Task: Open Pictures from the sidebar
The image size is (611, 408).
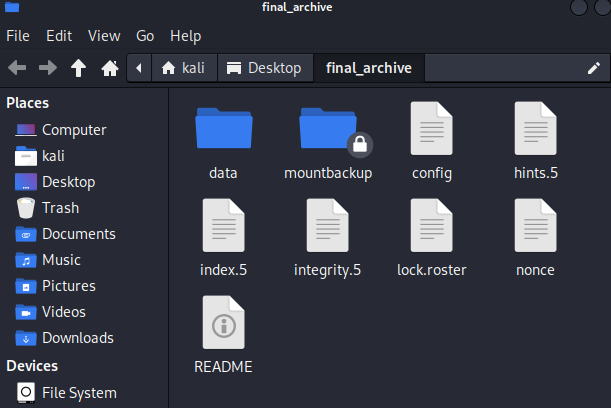Action: pyautogui.click(x=55, y=286)
